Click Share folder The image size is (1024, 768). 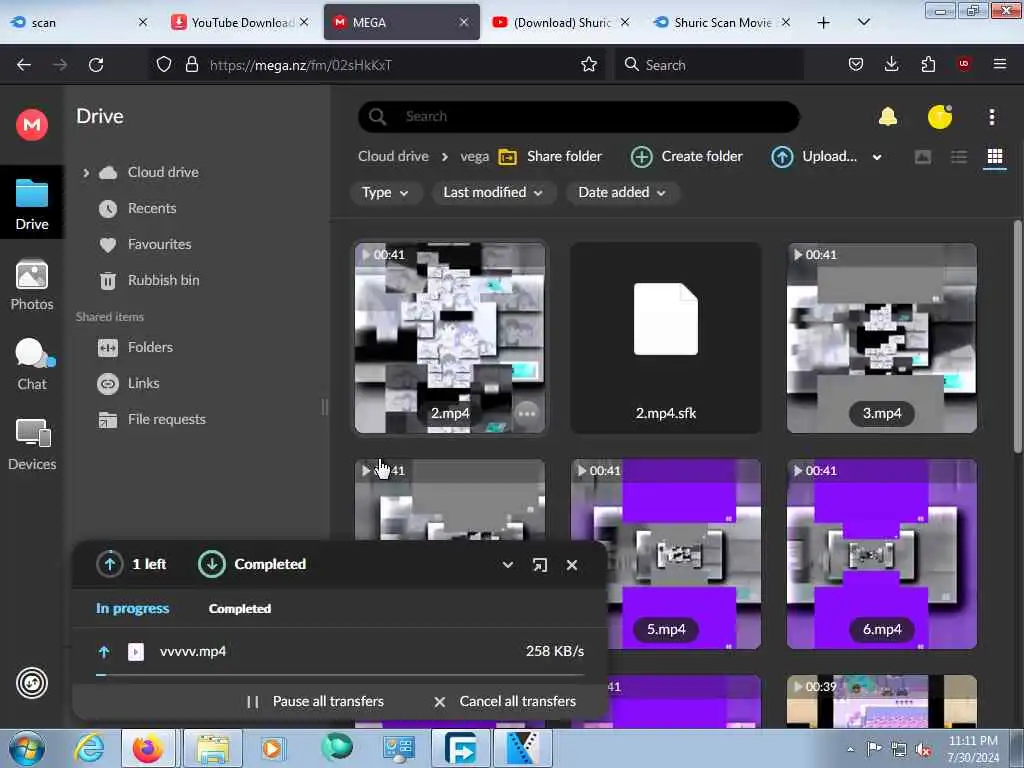(550, 157)
